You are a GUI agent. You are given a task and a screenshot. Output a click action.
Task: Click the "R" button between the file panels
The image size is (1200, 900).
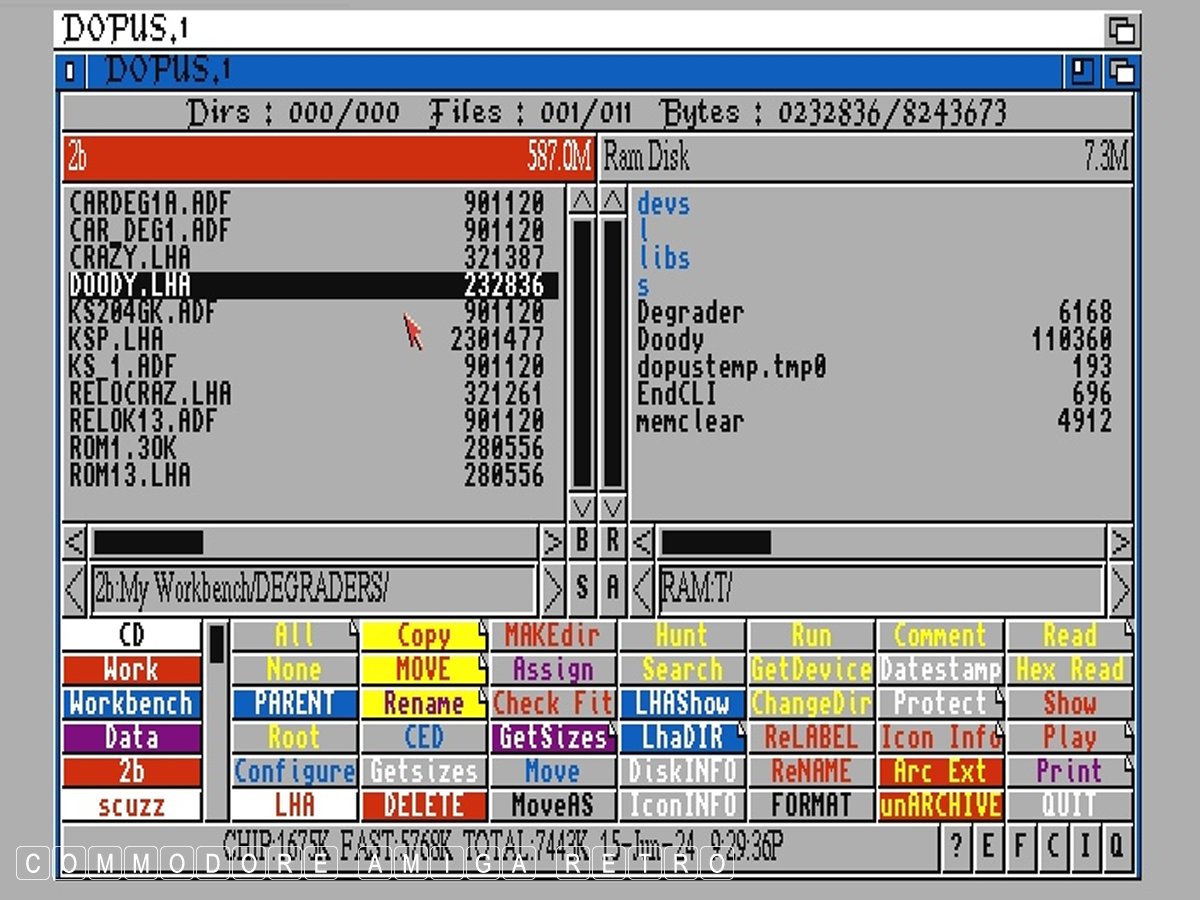click(x=613, y=542)
